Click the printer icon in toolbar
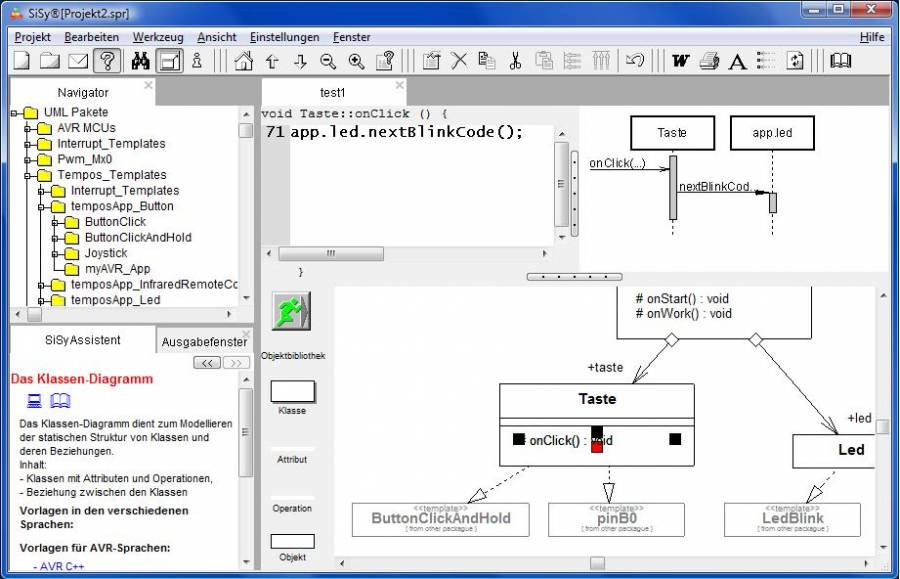The image size is (900, 579). click(x=709, y=61)
